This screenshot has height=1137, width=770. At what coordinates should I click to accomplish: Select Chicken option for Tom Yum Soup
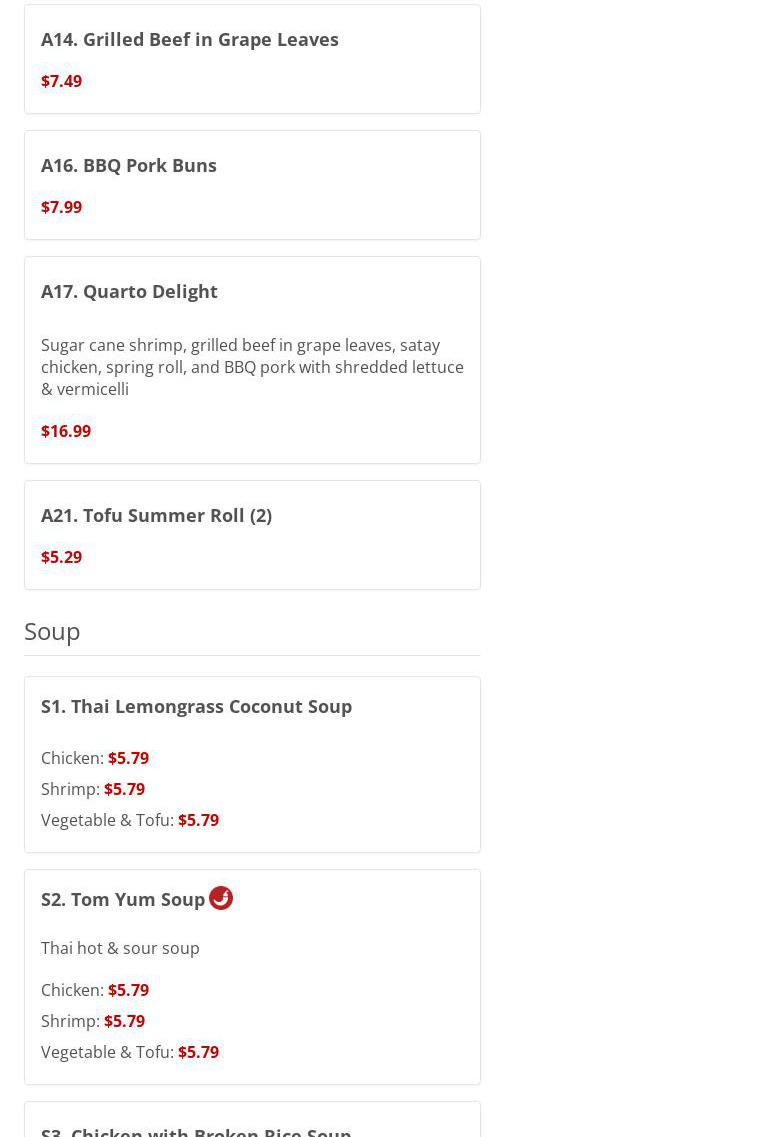[x=95, y=990]
